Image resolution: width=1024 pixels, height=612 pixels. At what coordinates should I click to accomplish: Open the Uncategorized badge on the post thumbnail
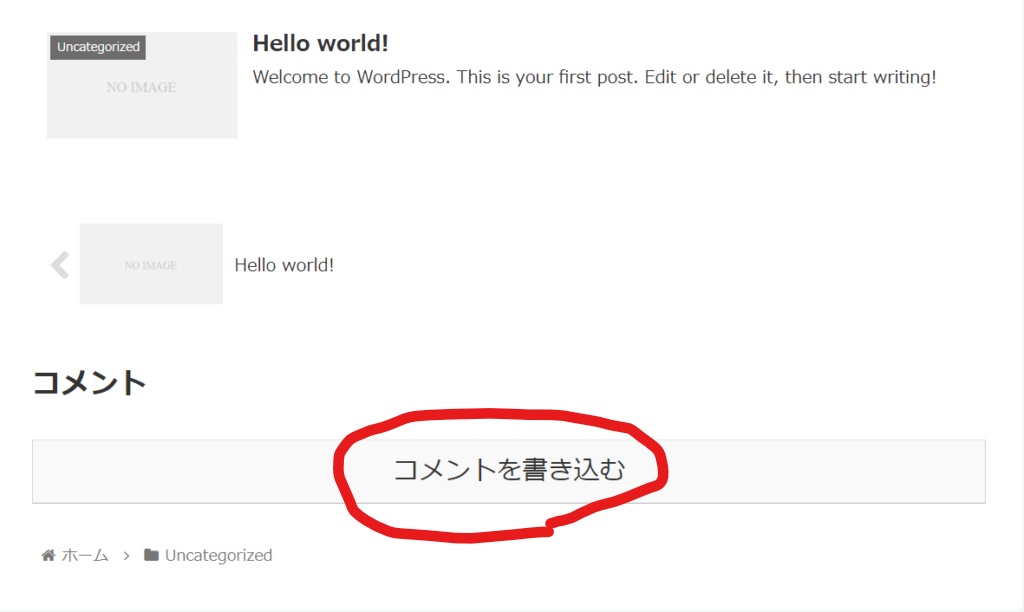pos(98,47)
